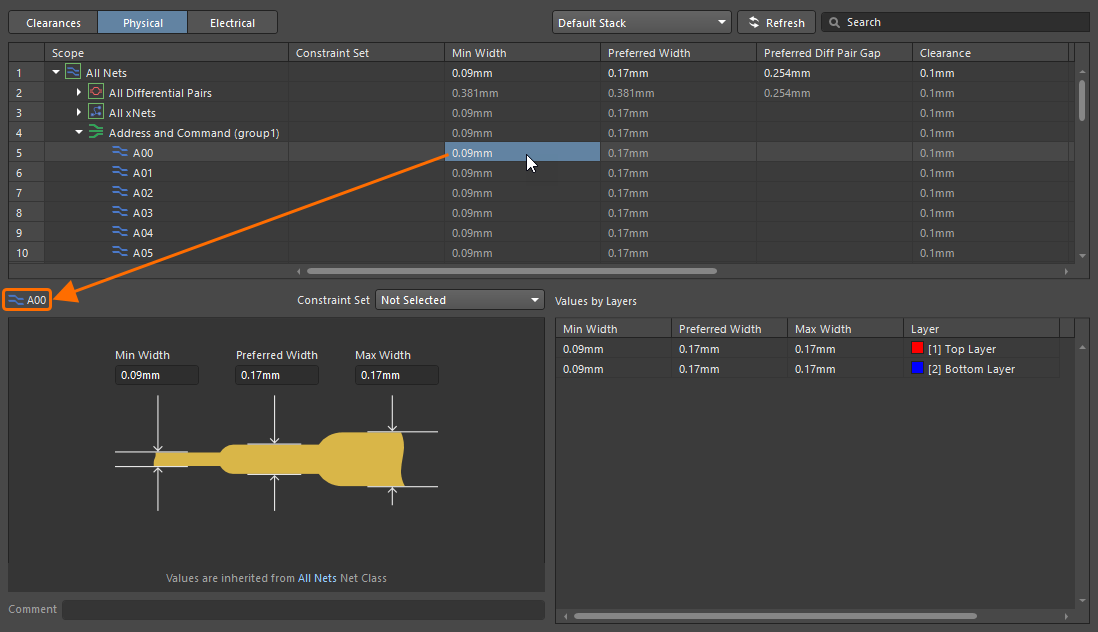
Task: Click the A05 net icon
Action: click(x=120, y=253)
